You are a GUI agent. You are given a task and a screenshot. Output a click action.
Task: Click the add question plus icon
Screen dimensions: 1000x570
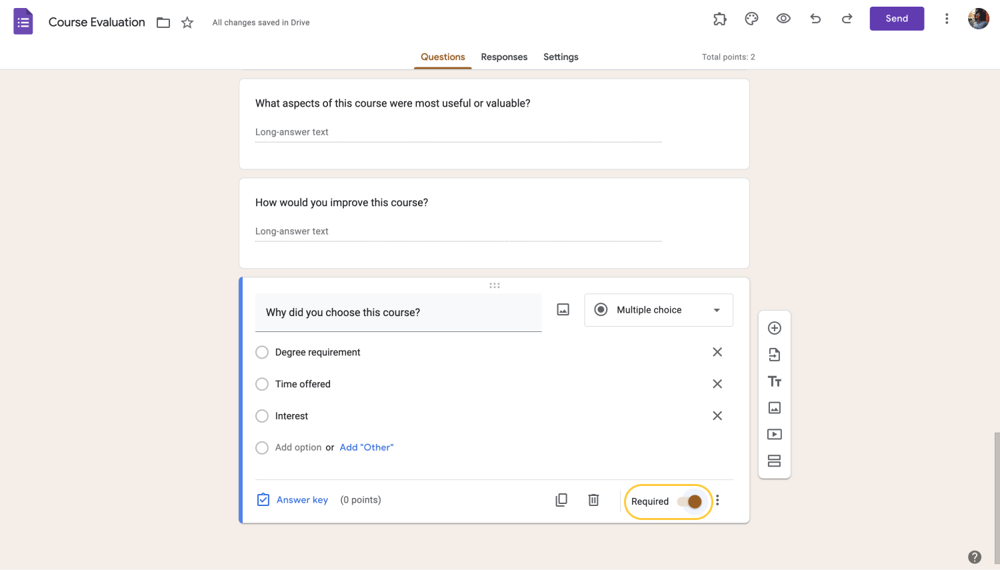tap(774, 328)
